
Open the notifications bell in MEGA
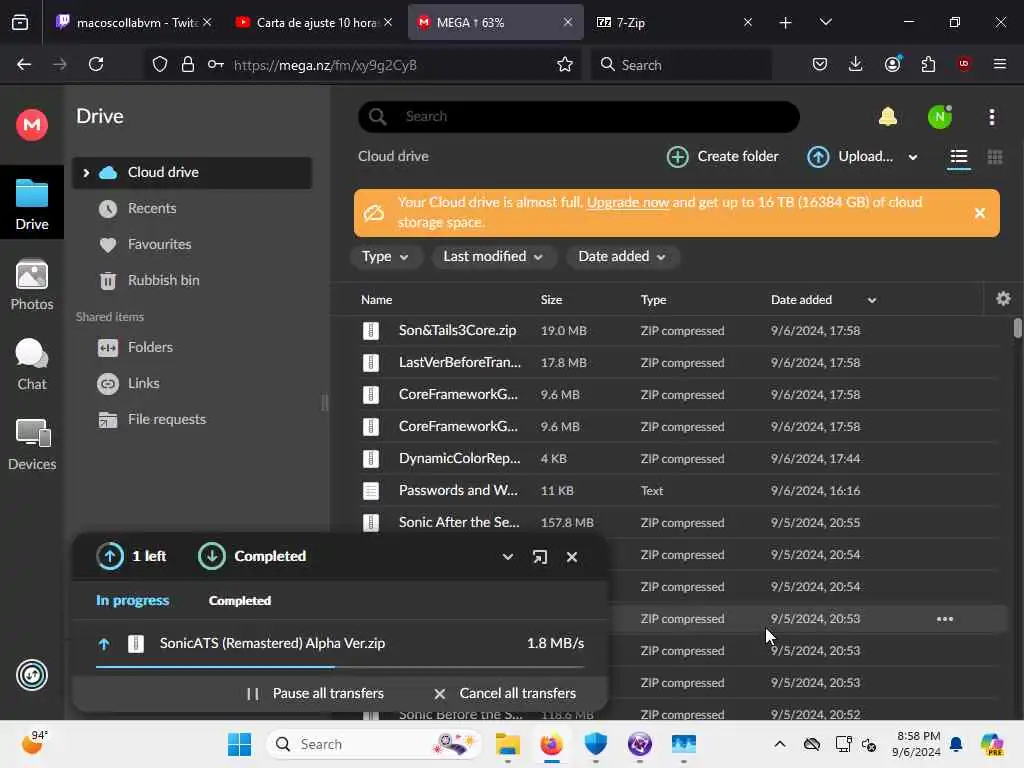(888, 117)
